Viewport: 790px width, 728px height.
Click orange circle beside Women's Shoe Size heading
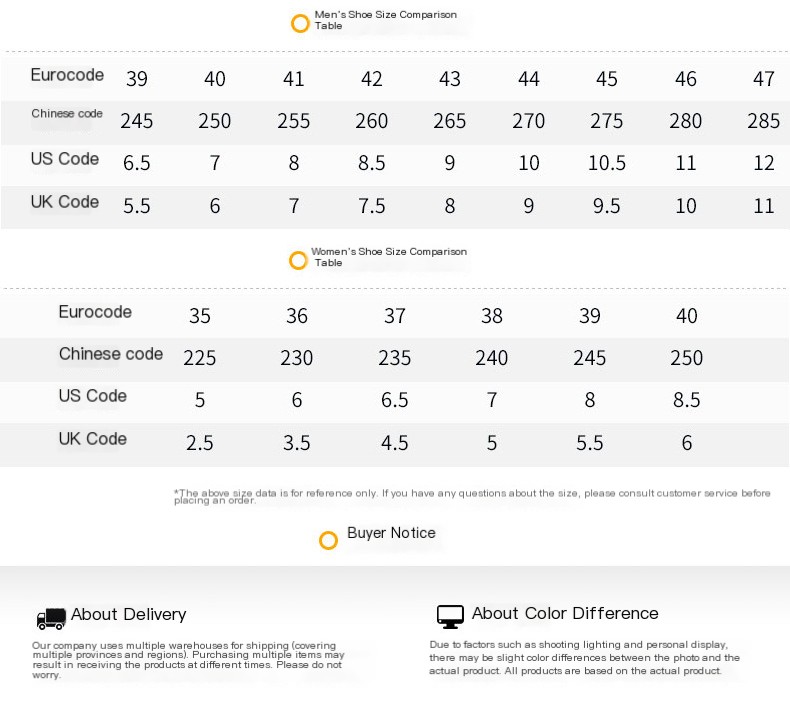298,261
